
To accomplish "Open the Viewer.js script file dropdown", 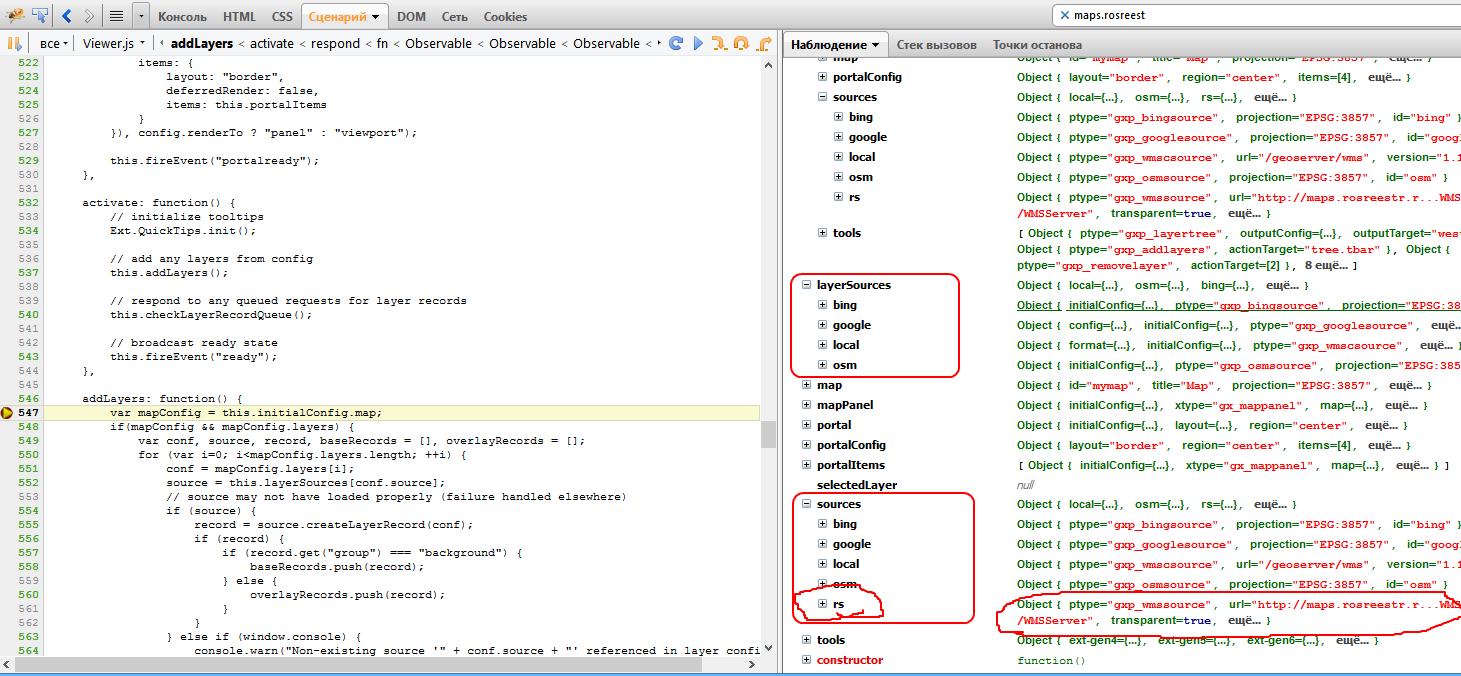I will click(x=115, y=44).
